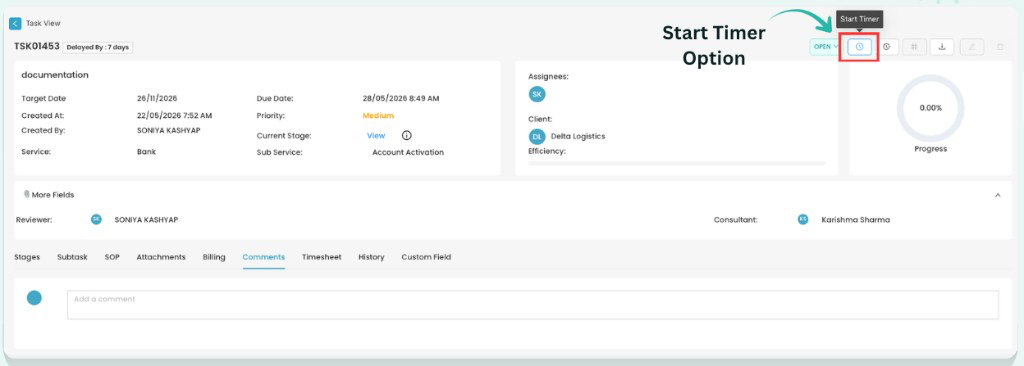Click the Bank service value
This screenshot has width=1024, height=366.
tap(146, 152)
